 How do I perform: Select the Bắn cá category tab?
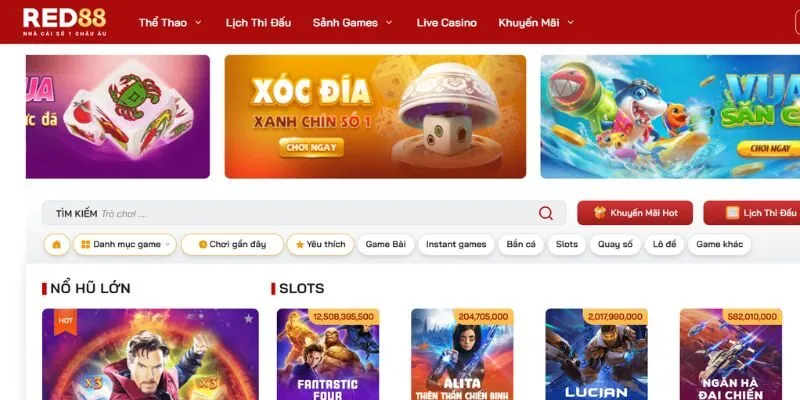tap(521, 244)
